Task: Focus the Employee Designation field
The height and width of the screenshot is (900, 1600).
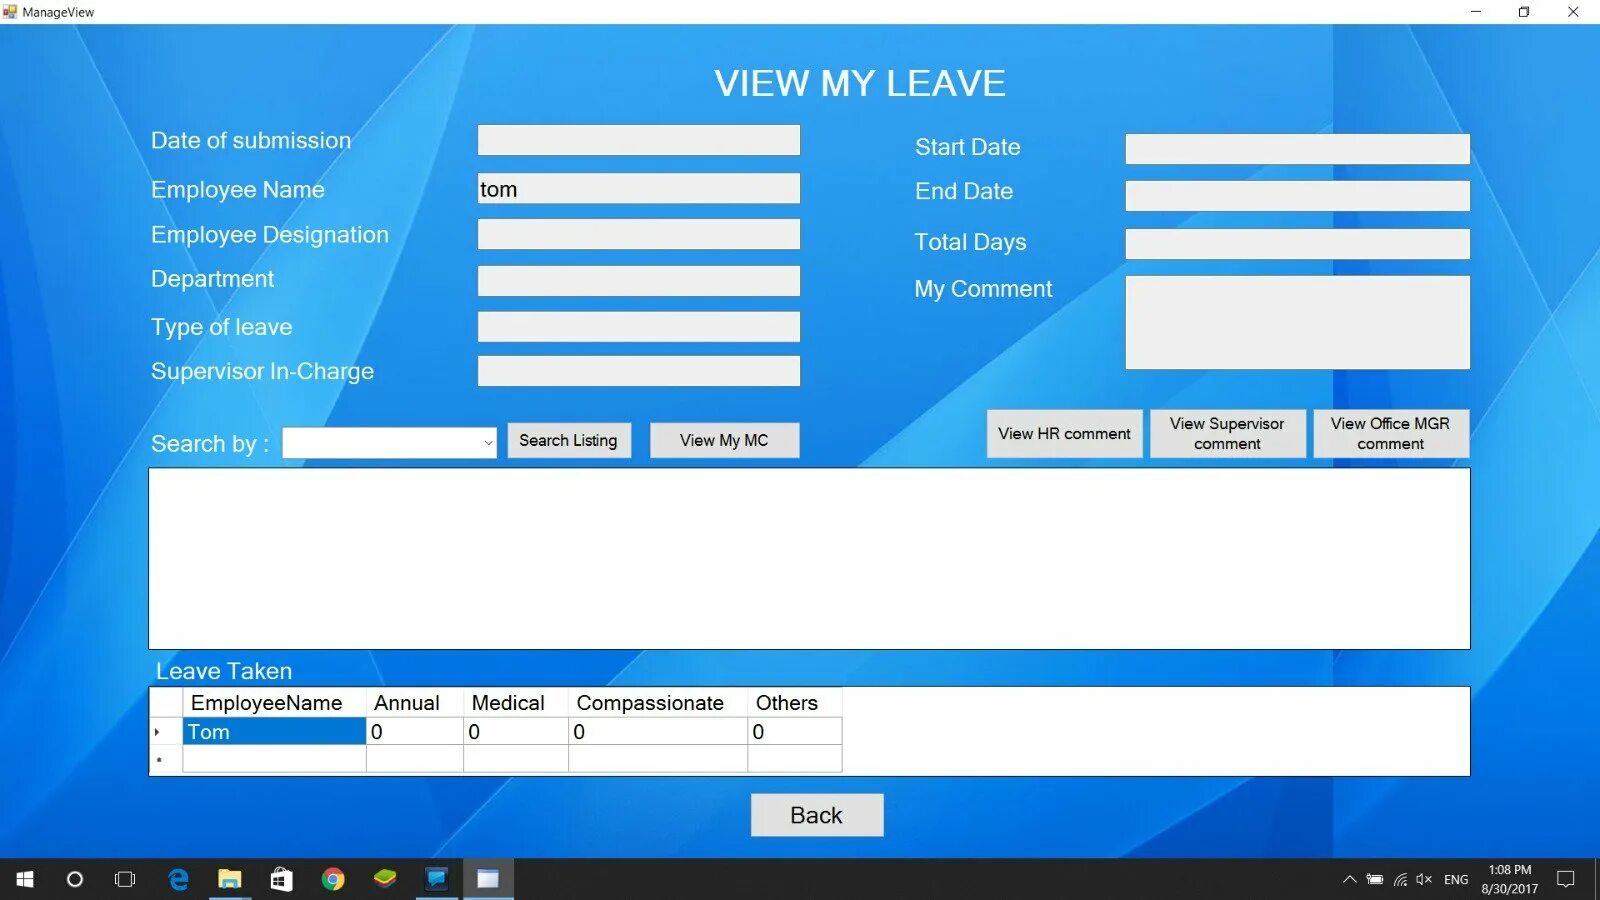Action: (639, 234)
